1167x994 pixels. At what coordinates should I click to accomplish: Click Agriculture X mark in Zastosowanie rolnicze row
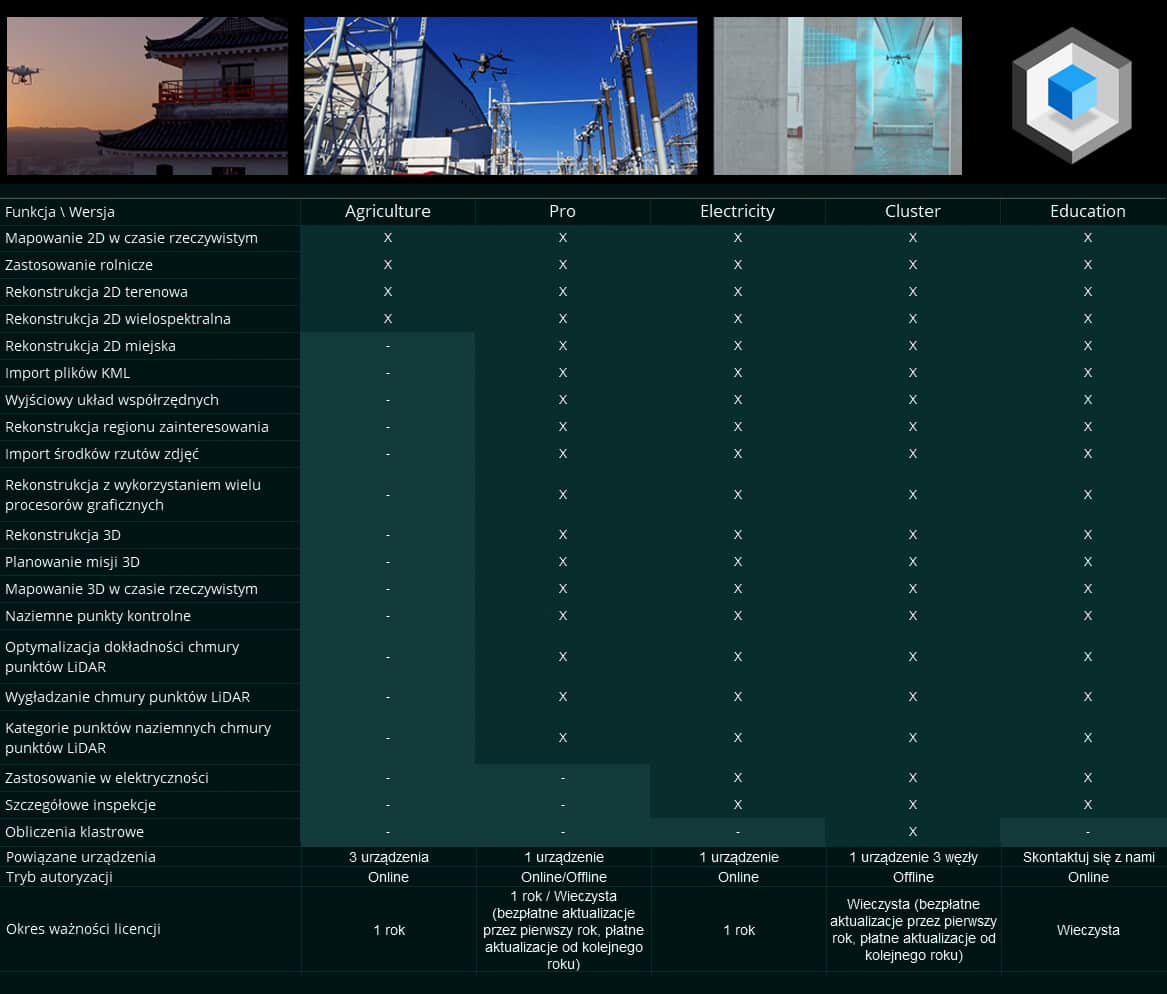click(x=388, y=265)
